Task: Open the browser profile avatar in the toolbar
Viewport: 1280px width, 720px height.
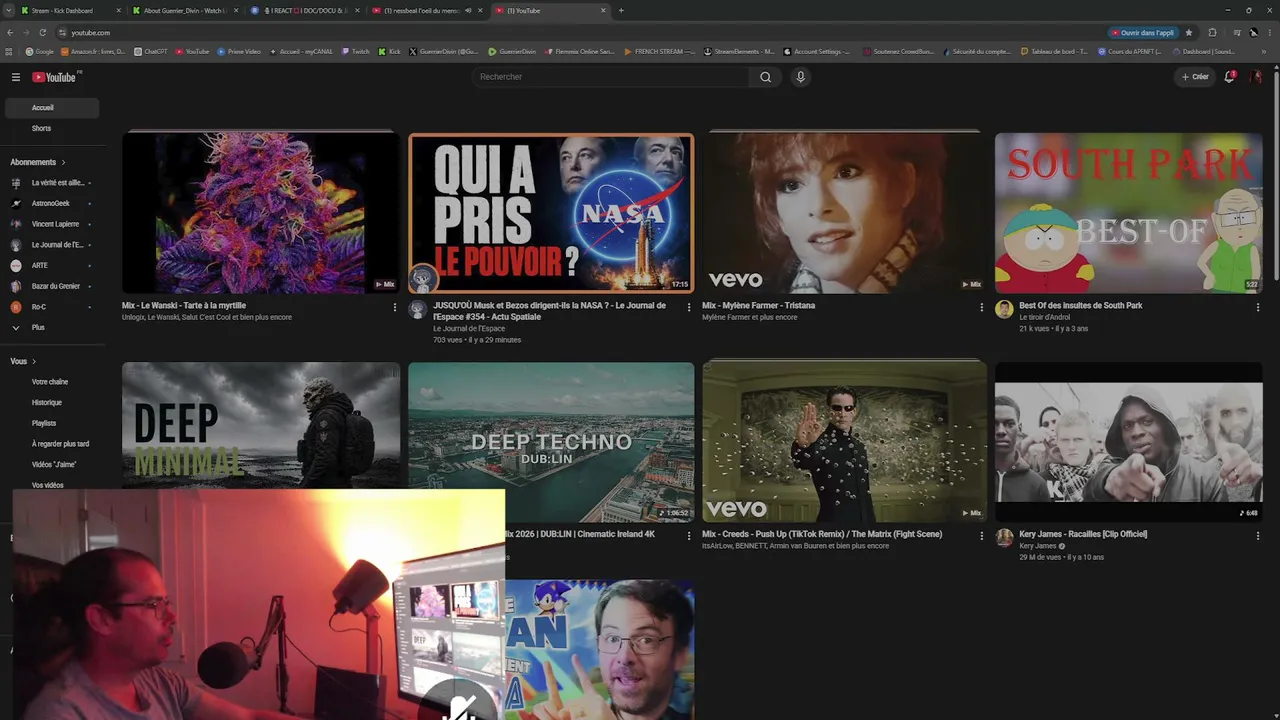Action: pos(1253,32)
